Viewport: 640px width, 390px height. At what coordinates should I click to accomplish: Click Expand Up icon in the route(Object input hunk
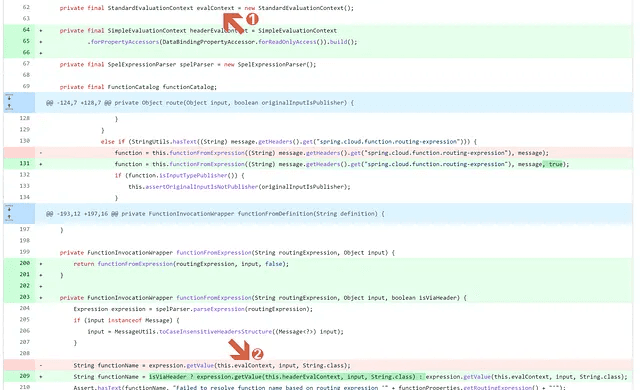pyautogui.click(x=9, y=106)
